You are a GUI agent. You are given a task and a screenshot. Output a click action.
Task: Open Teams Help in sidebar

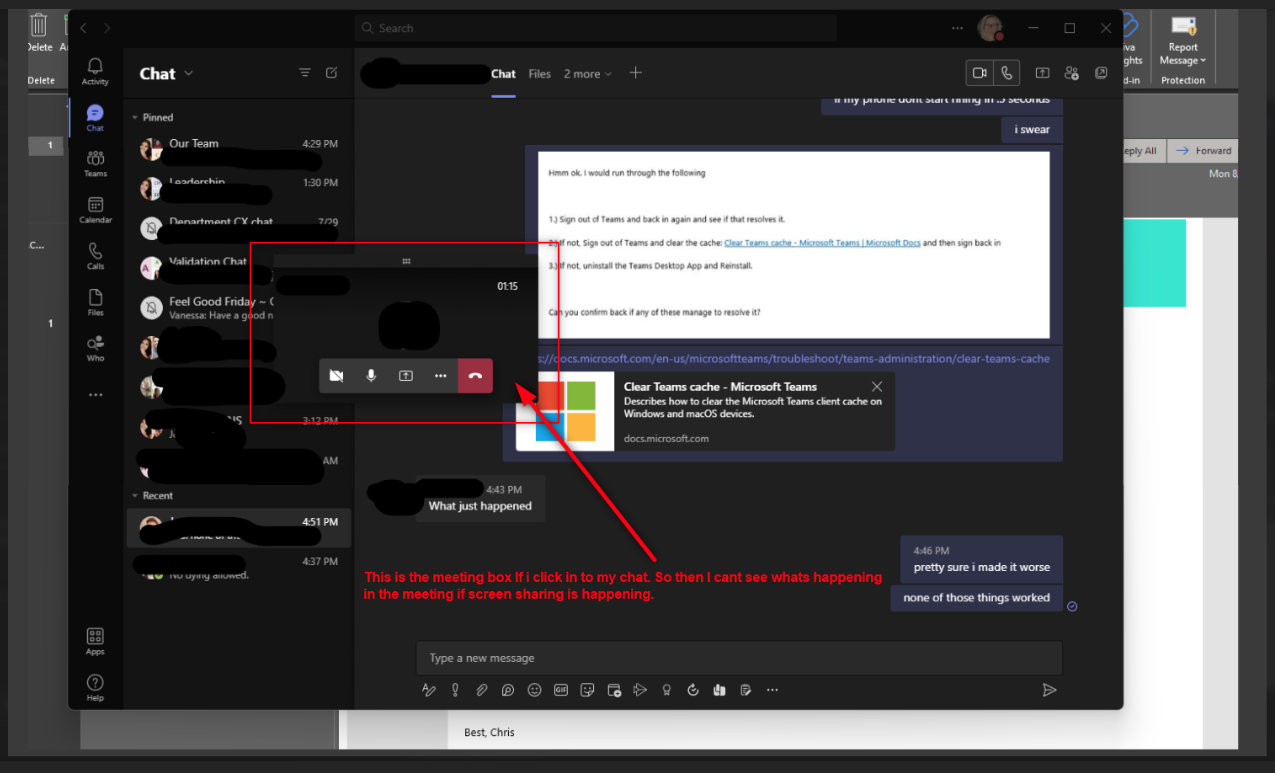(x=95, y=687)
